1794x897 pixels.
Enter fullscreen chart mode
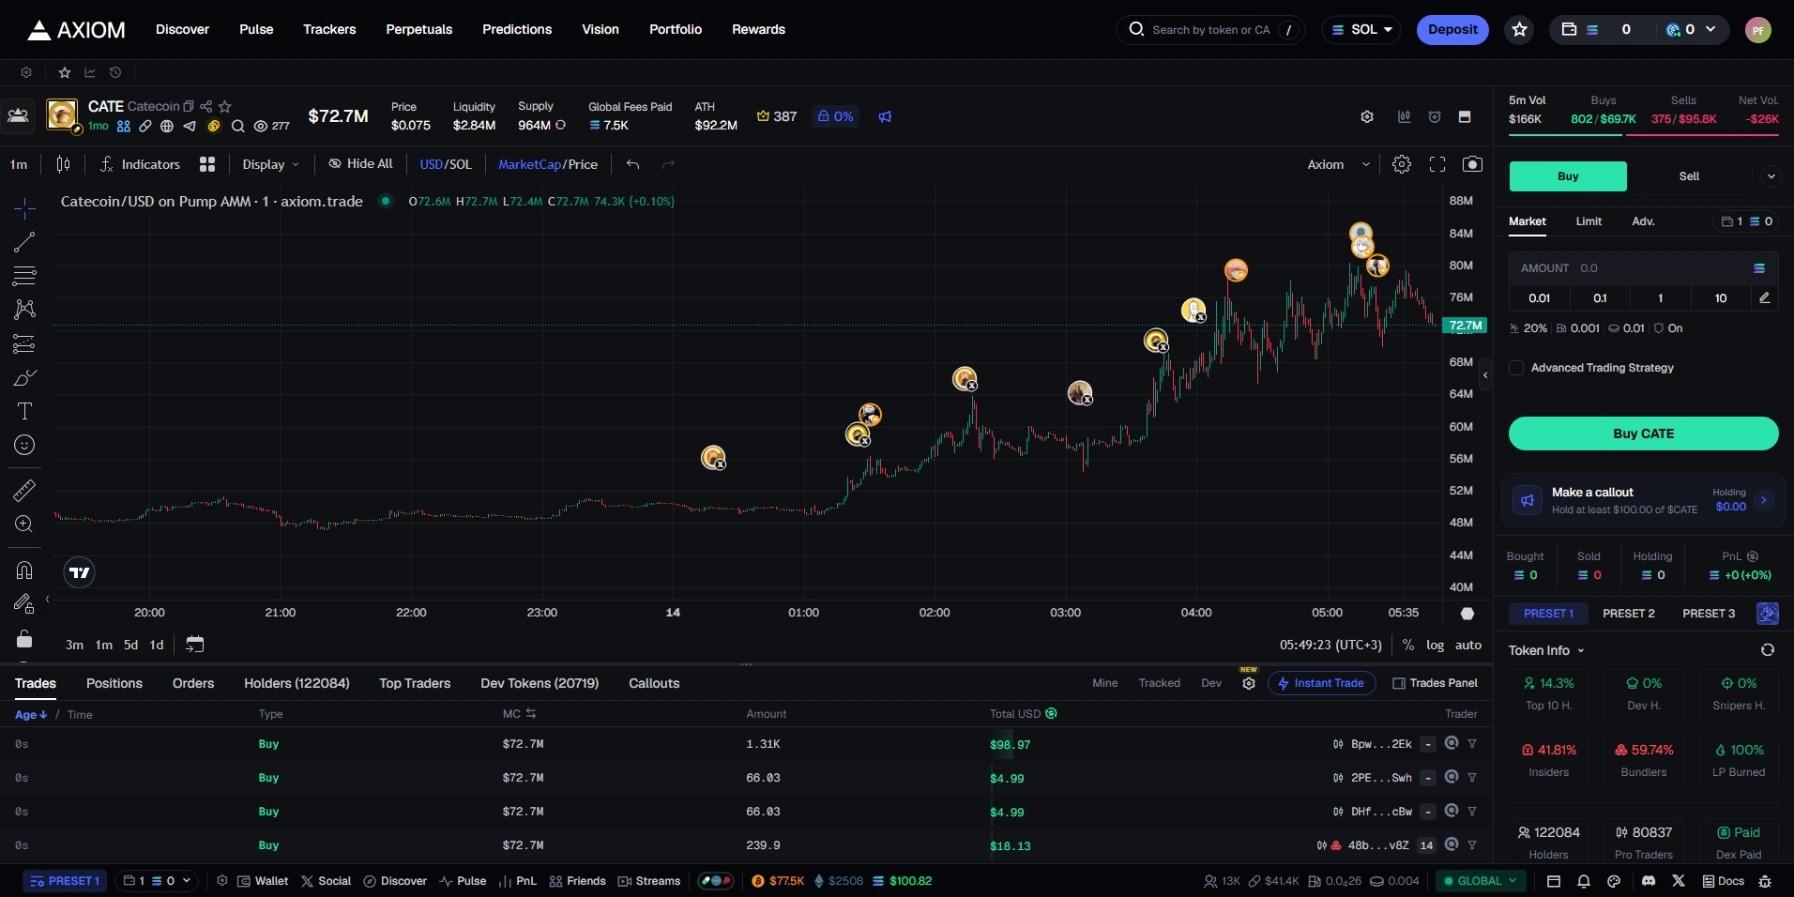coord(1437,164)
